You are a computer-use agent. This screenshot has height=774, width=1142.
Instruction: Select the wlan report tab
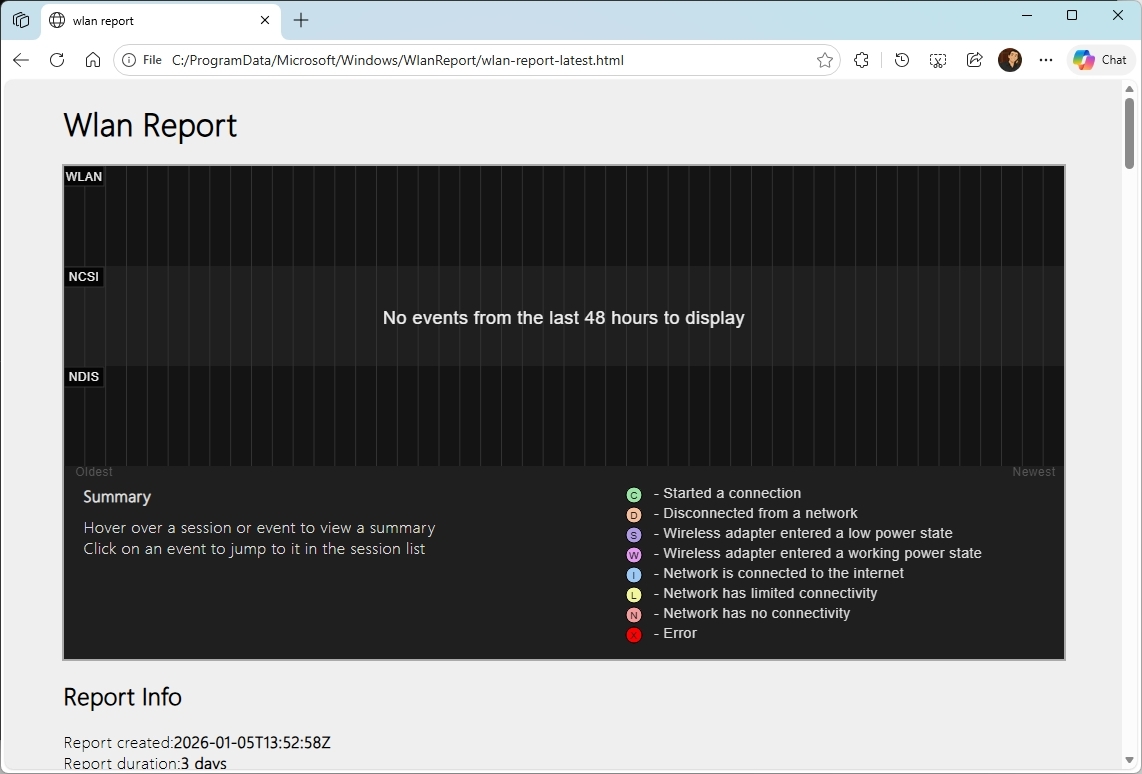[160, 20]
